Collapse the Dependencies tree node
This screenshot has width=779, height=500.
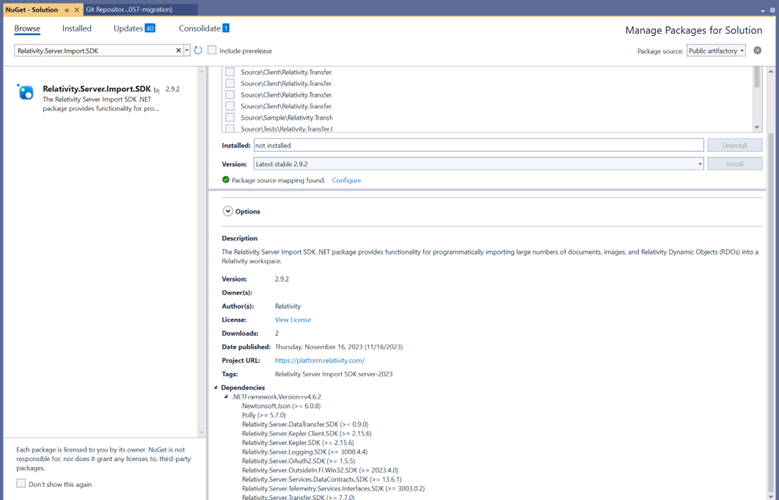[216, 387]
